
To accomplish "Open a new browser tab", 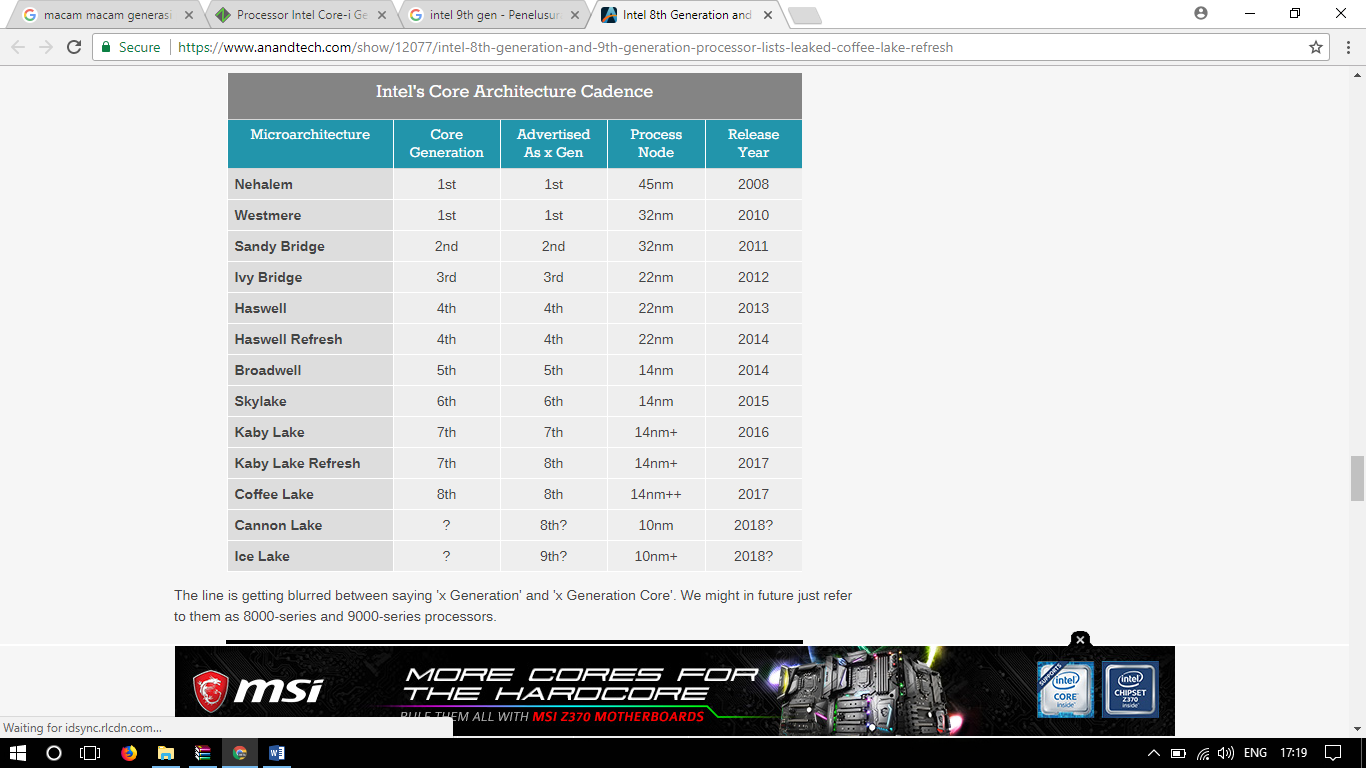I will pyautogui.click(x=804, y=16).
